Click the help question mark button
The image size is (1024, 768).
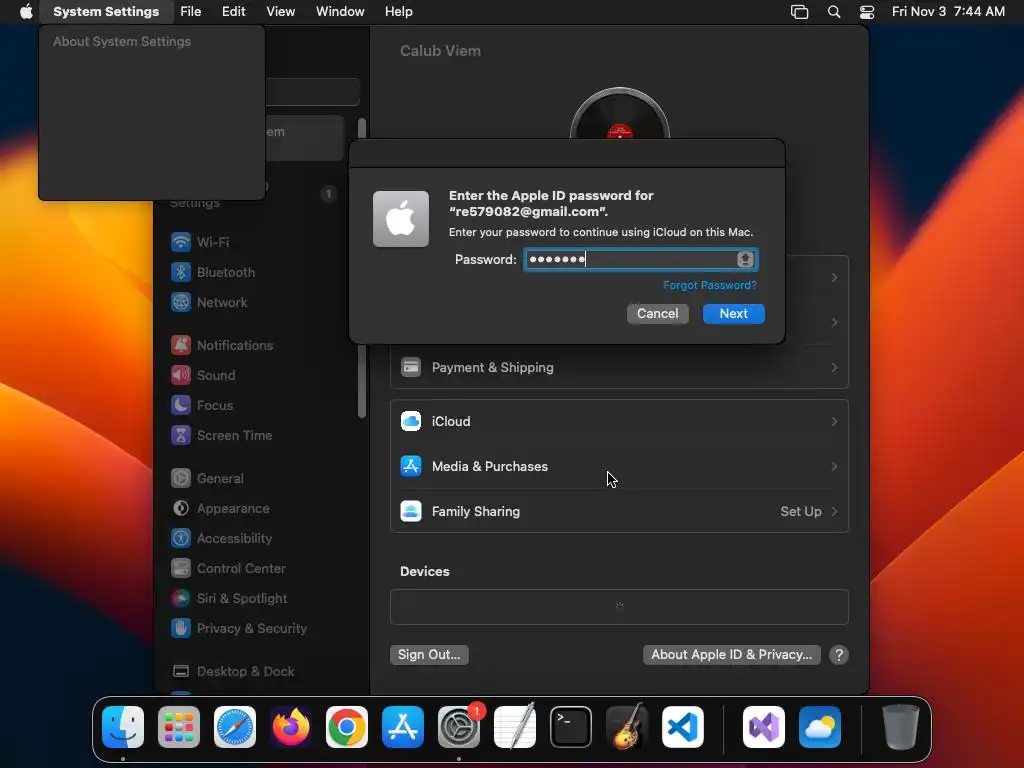coord(839,654)
